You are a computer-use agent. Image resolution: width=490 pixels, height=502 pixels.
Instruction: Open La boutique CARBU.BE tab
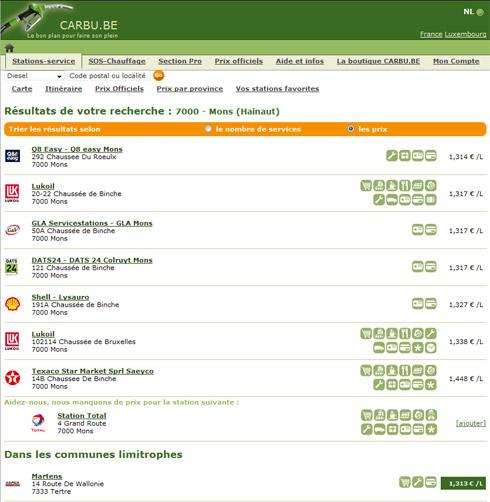click(378, 61)
